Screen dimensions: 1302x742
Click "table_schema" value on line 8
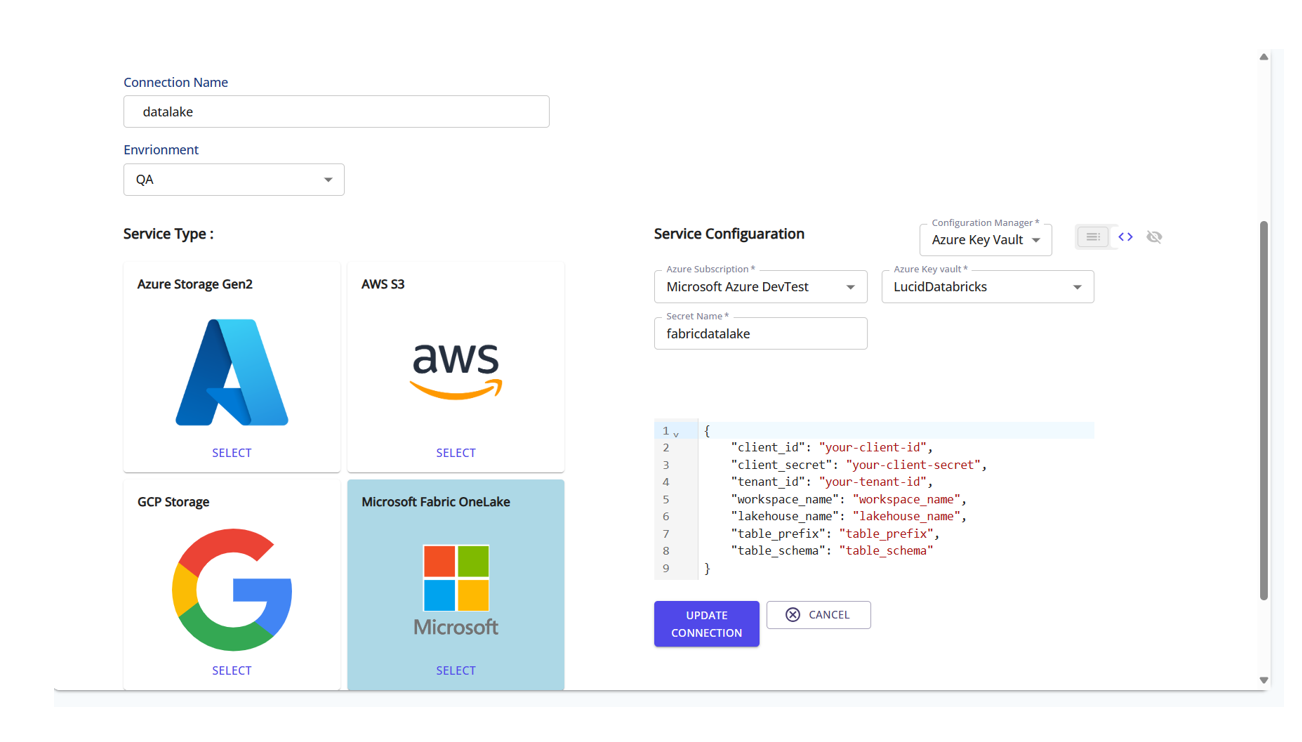tap(887, 551)
